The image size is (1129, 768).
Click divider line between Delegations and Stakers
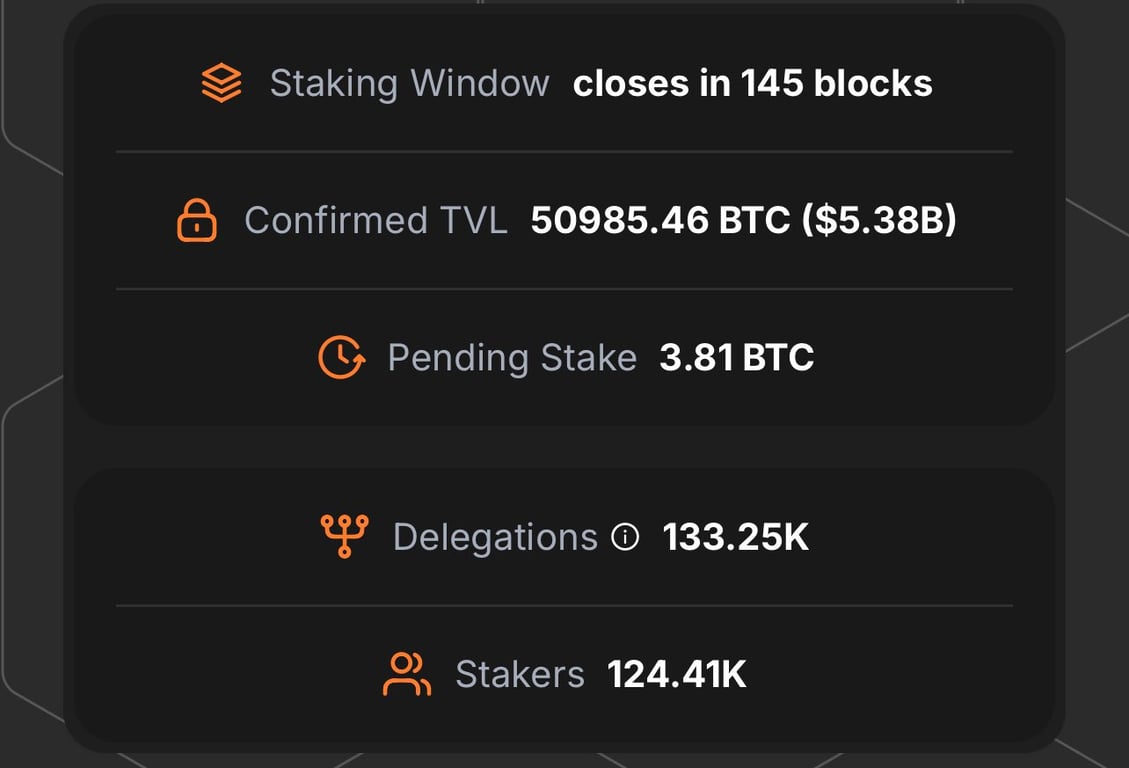(564, 605)
